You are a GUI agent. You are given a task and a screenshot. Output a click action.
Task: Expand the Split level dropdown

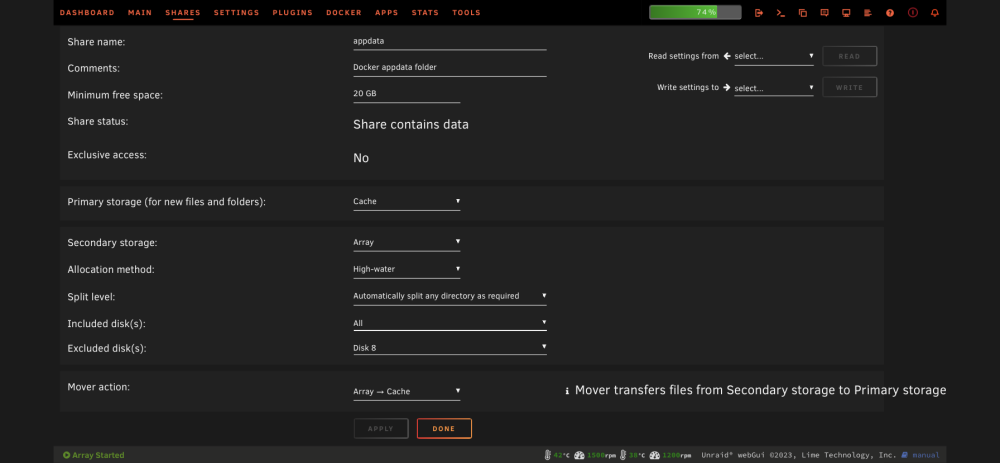click(450, 296)
